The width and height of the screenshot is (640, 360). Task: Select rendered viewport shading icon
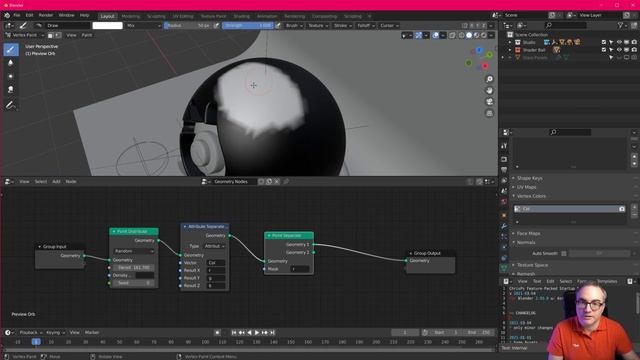484,36
